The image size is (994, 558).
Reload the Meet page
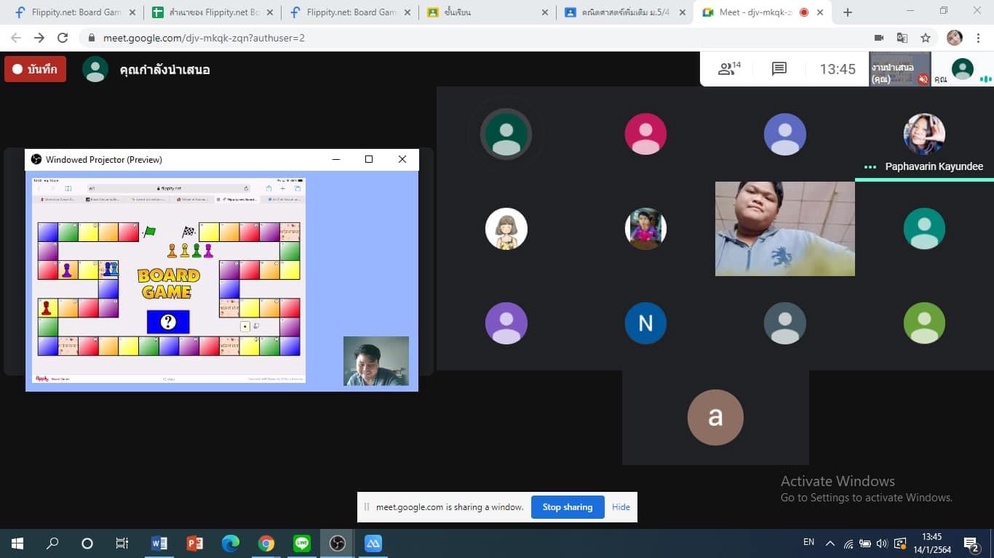click(62, 38)
